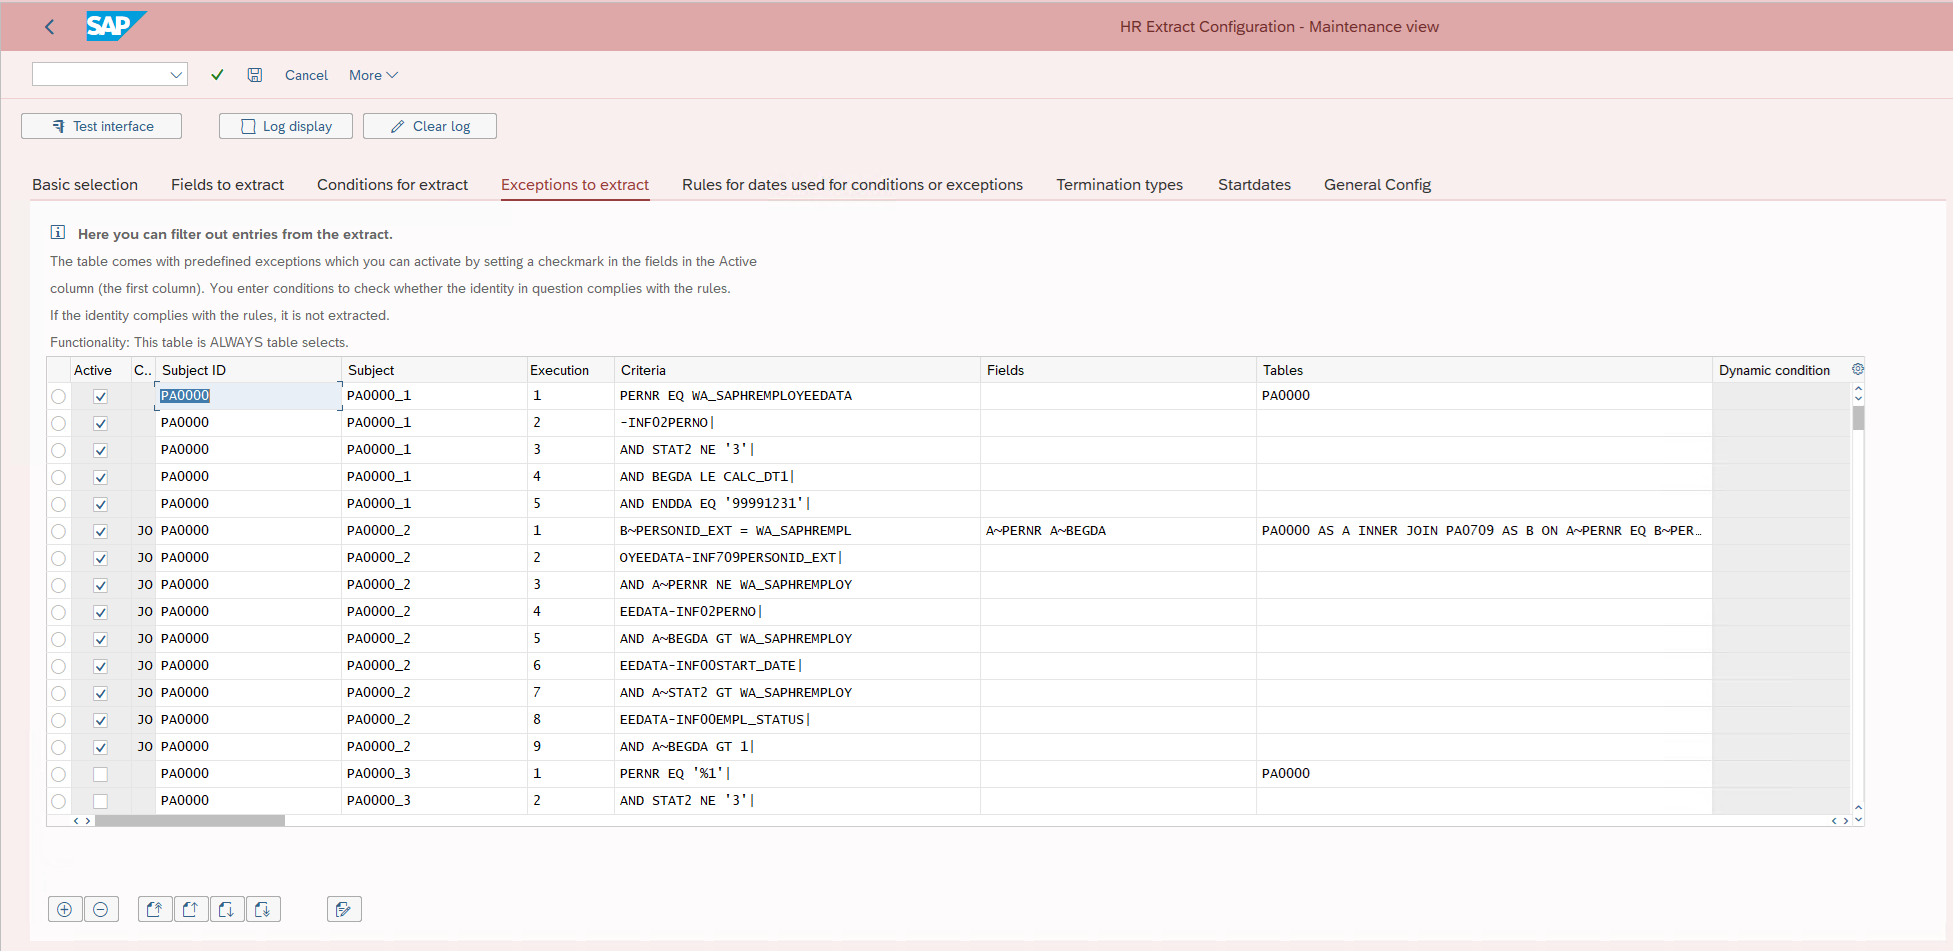Check Active box for PA0000_3 execution 1

tap(100, 775)
